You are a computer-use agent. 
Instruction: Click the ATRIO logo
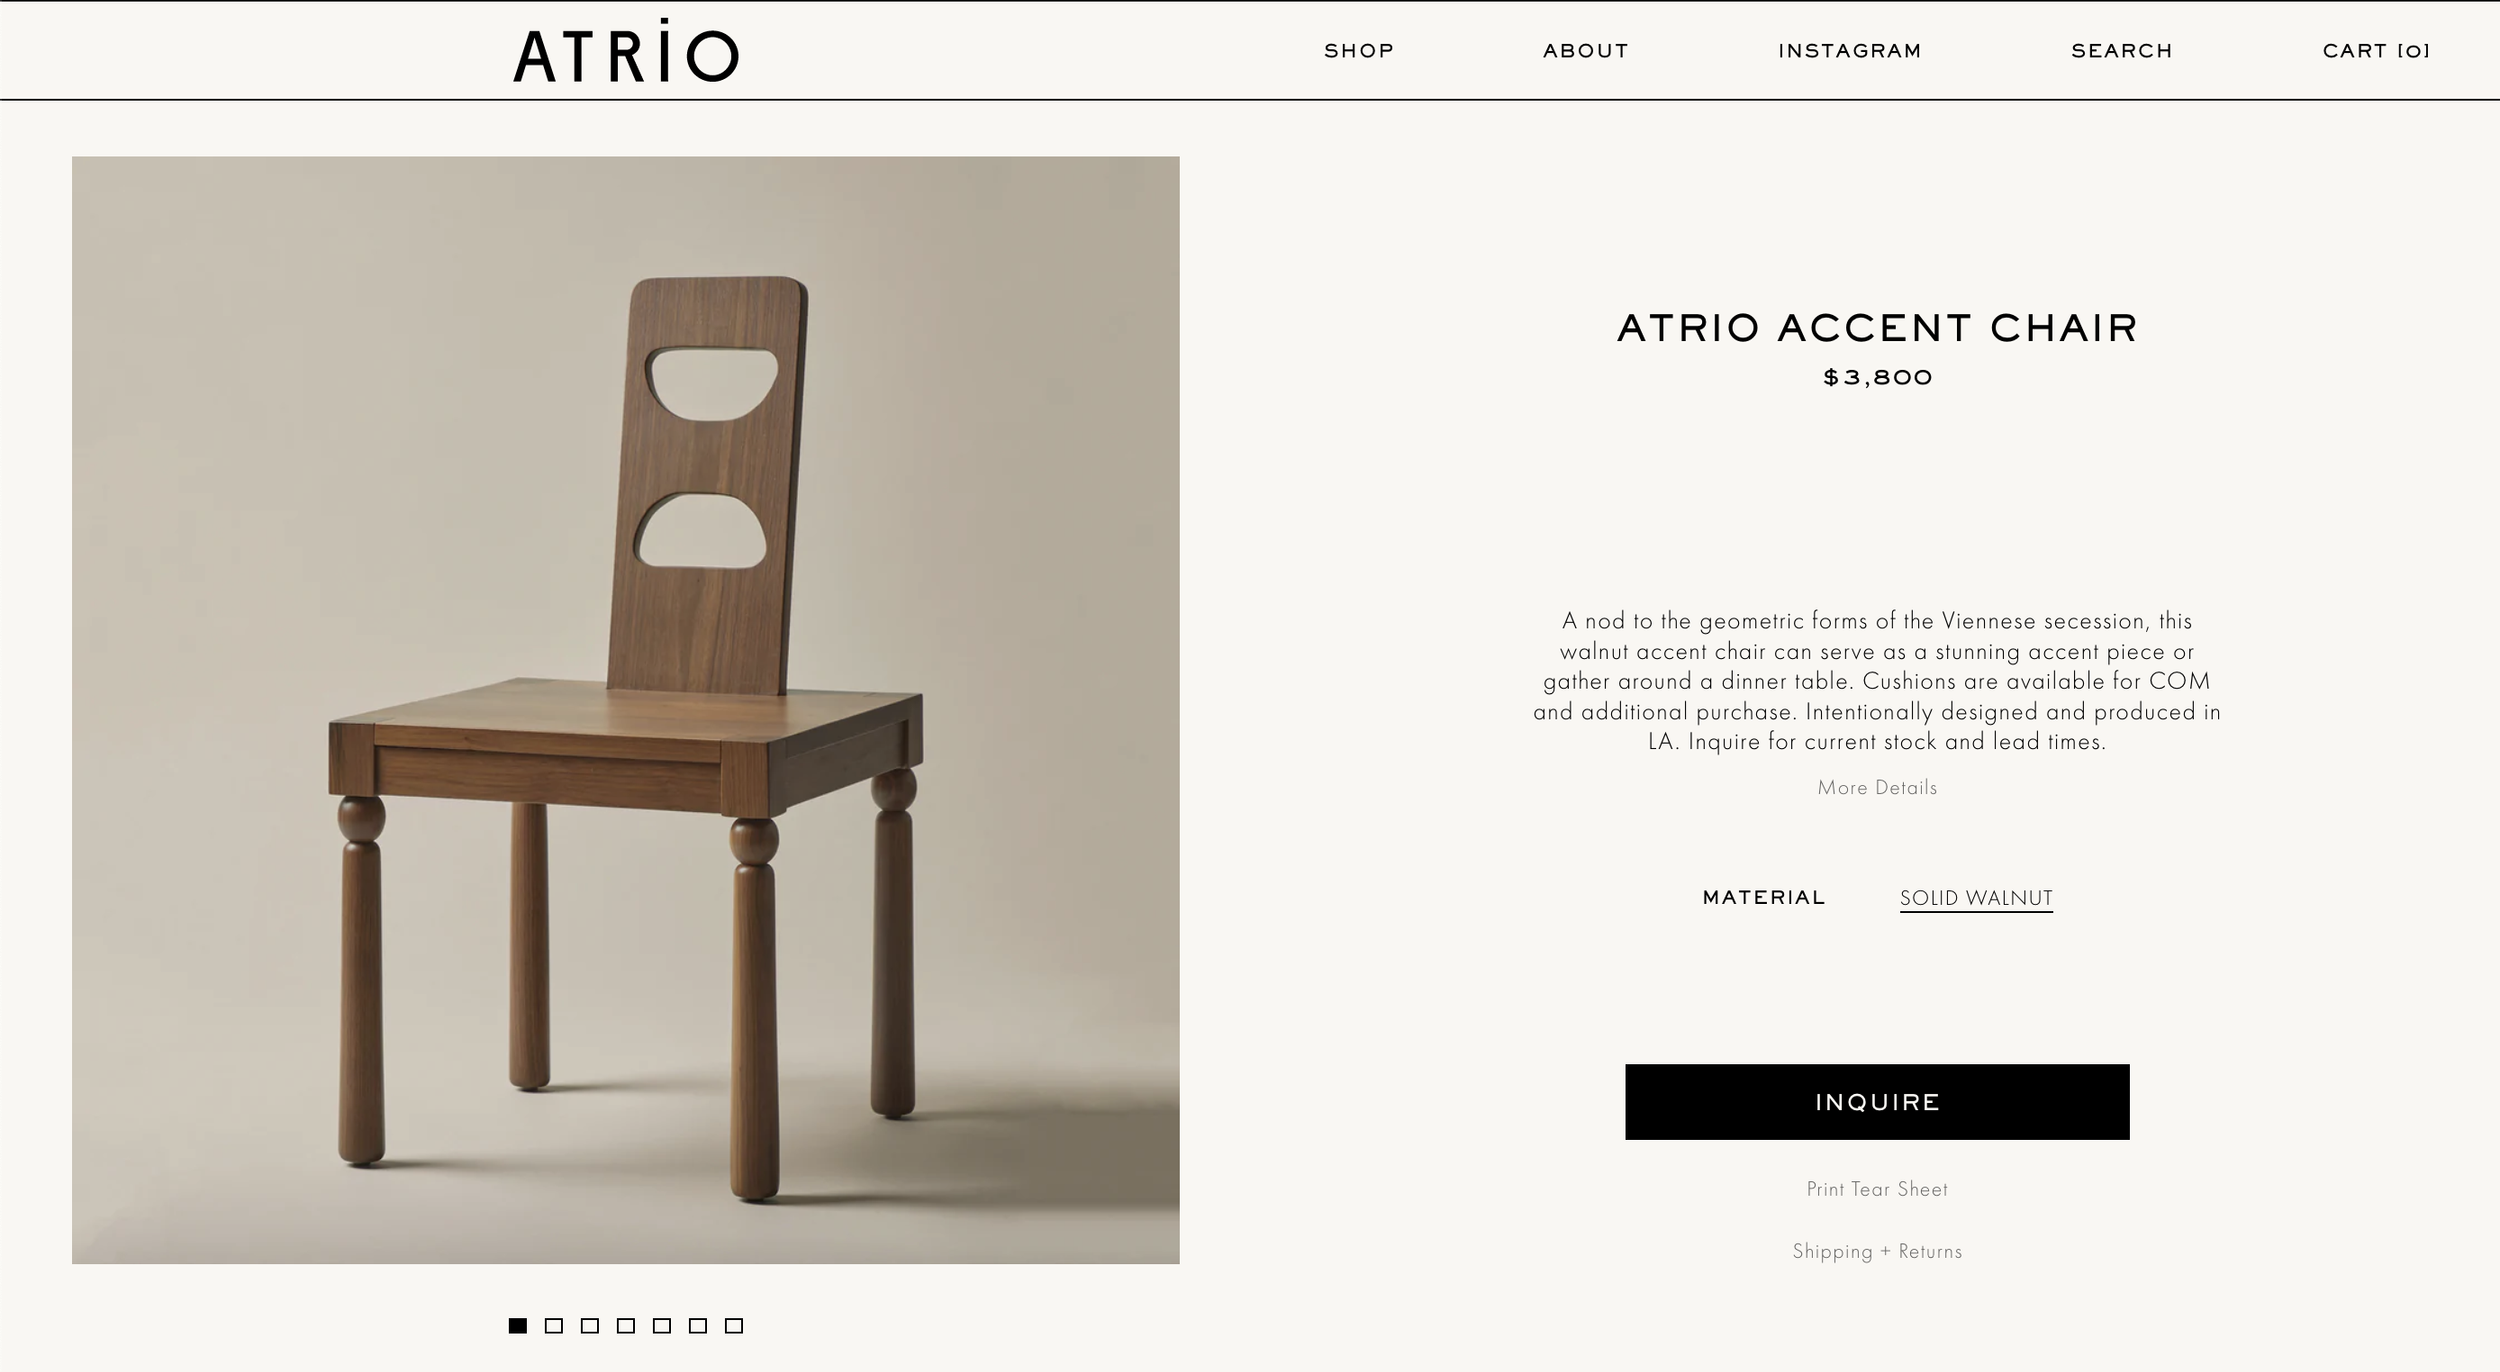click(x=626, y=50)
